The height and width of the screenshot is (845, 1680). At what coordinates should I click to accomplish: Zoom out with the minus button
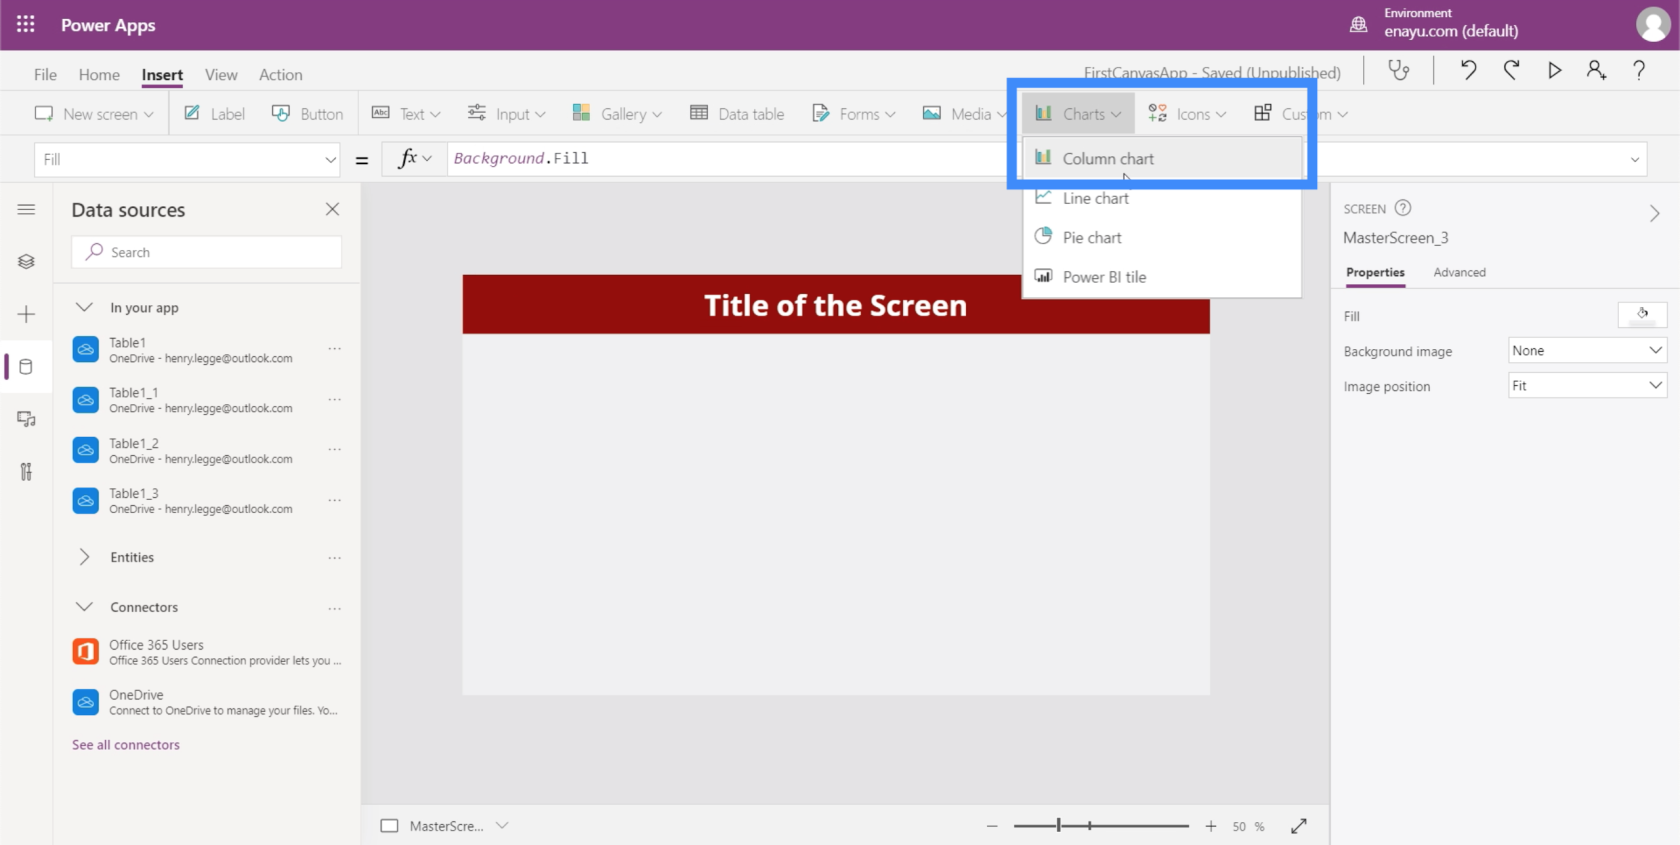(x=992, y=826)
